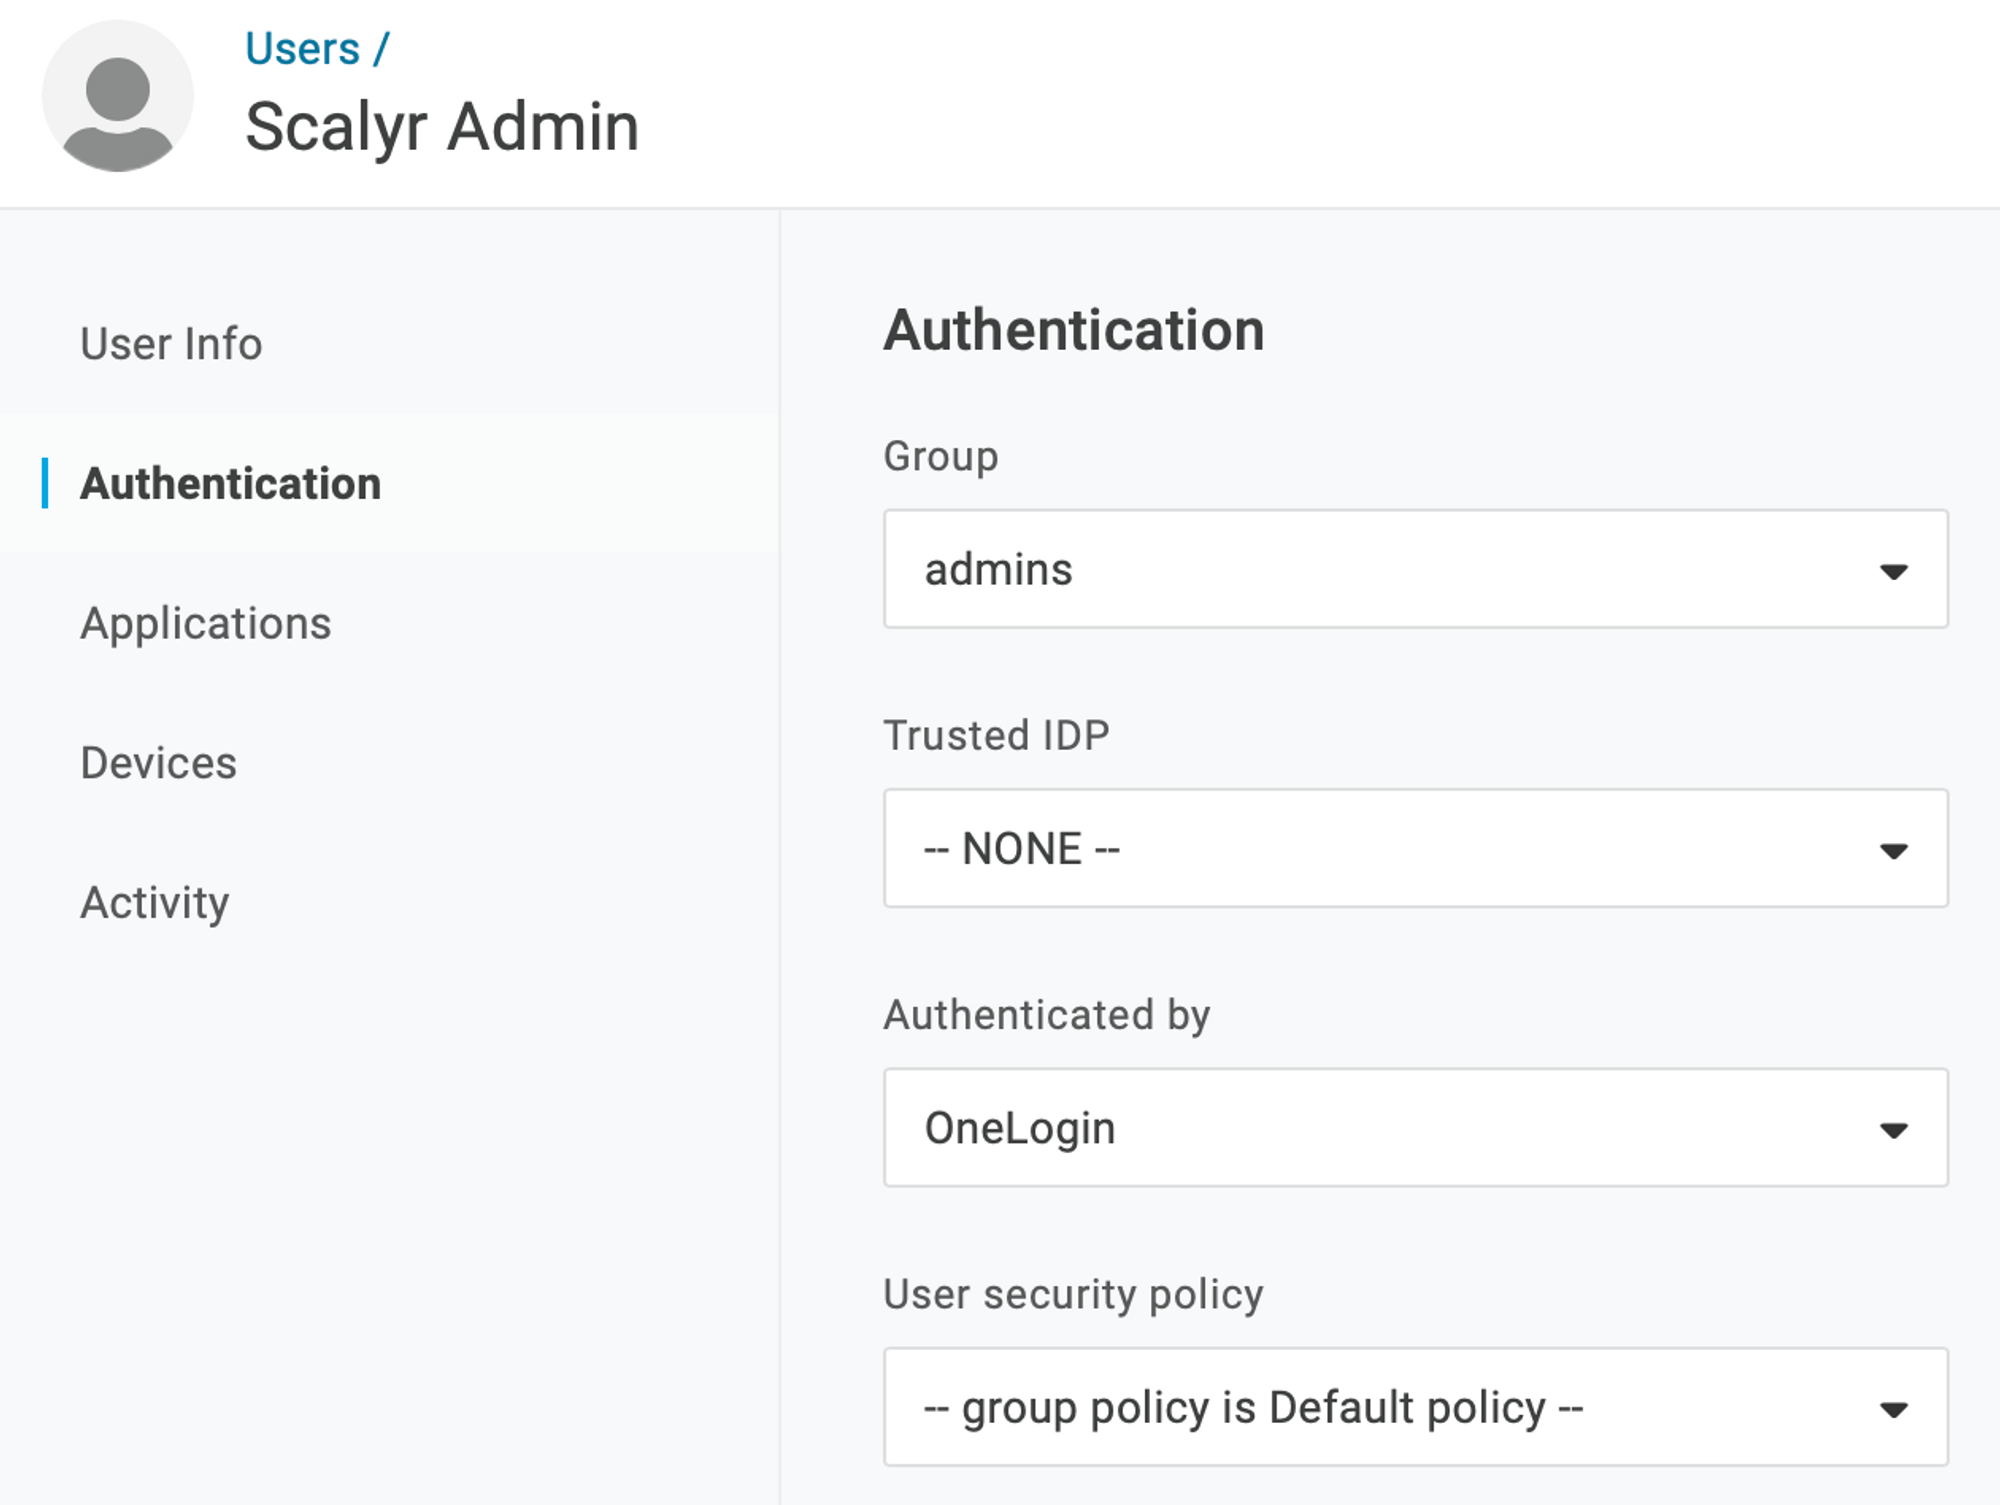Viewport: 2000px width, 1505px height.
Task: Expand the User security policy dropdown
Action: click(x=1416, y=1407)
